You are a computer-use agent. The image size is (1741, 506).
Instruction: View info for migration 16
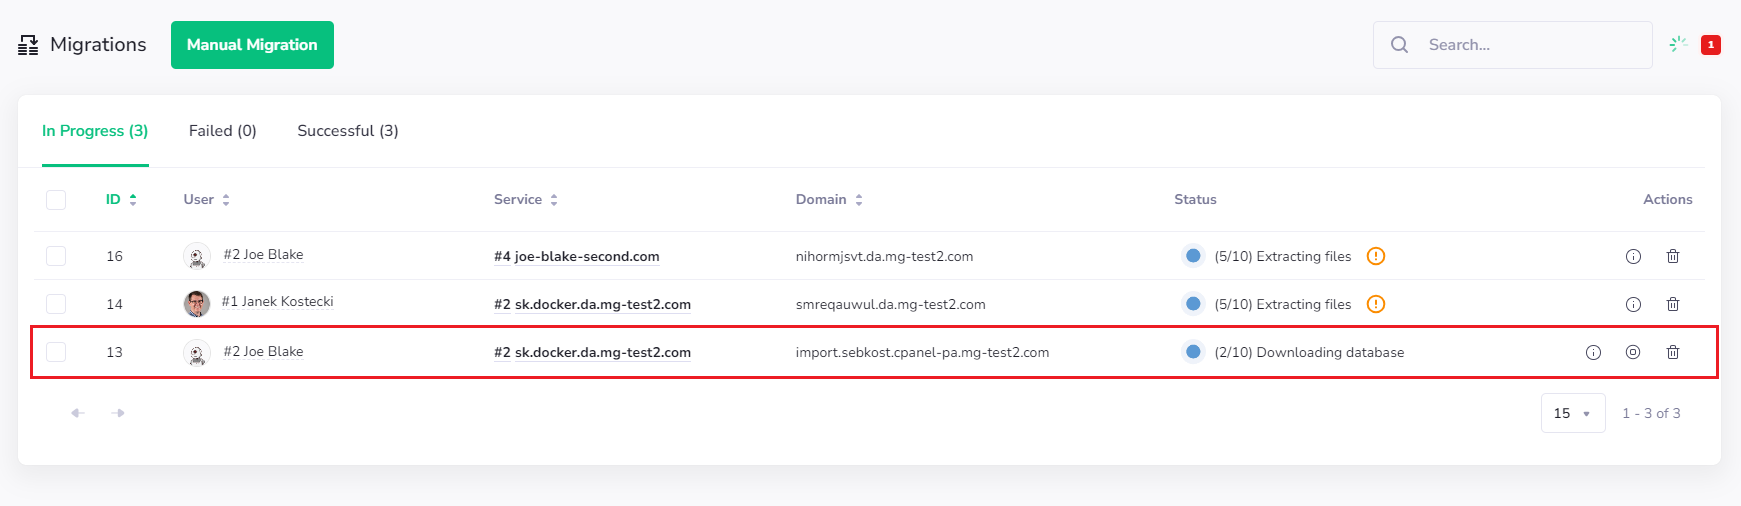[x=1633, y=256]
